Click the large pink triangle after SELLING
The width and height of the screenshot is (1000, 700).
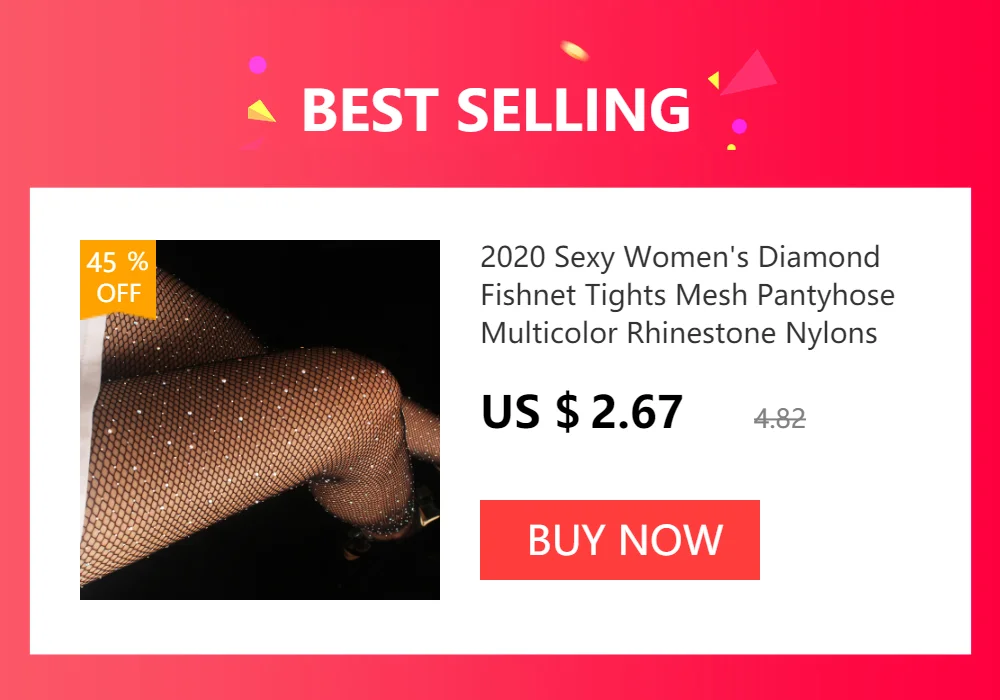tap(750, 73)
